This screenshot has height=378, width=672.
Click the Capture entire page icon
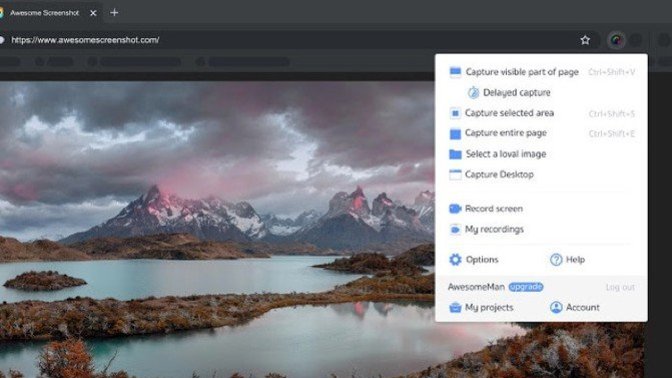(455, 134)
